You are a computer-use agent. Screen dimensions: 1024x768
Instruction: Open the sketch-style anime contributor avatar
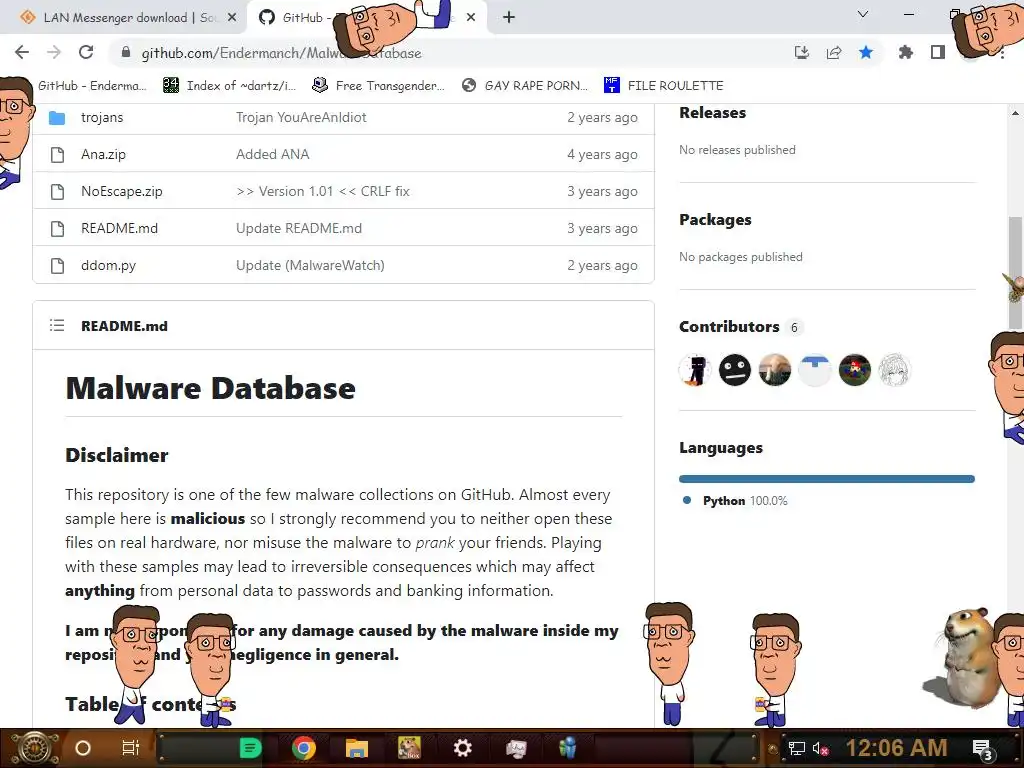click(x=894, y=370)
